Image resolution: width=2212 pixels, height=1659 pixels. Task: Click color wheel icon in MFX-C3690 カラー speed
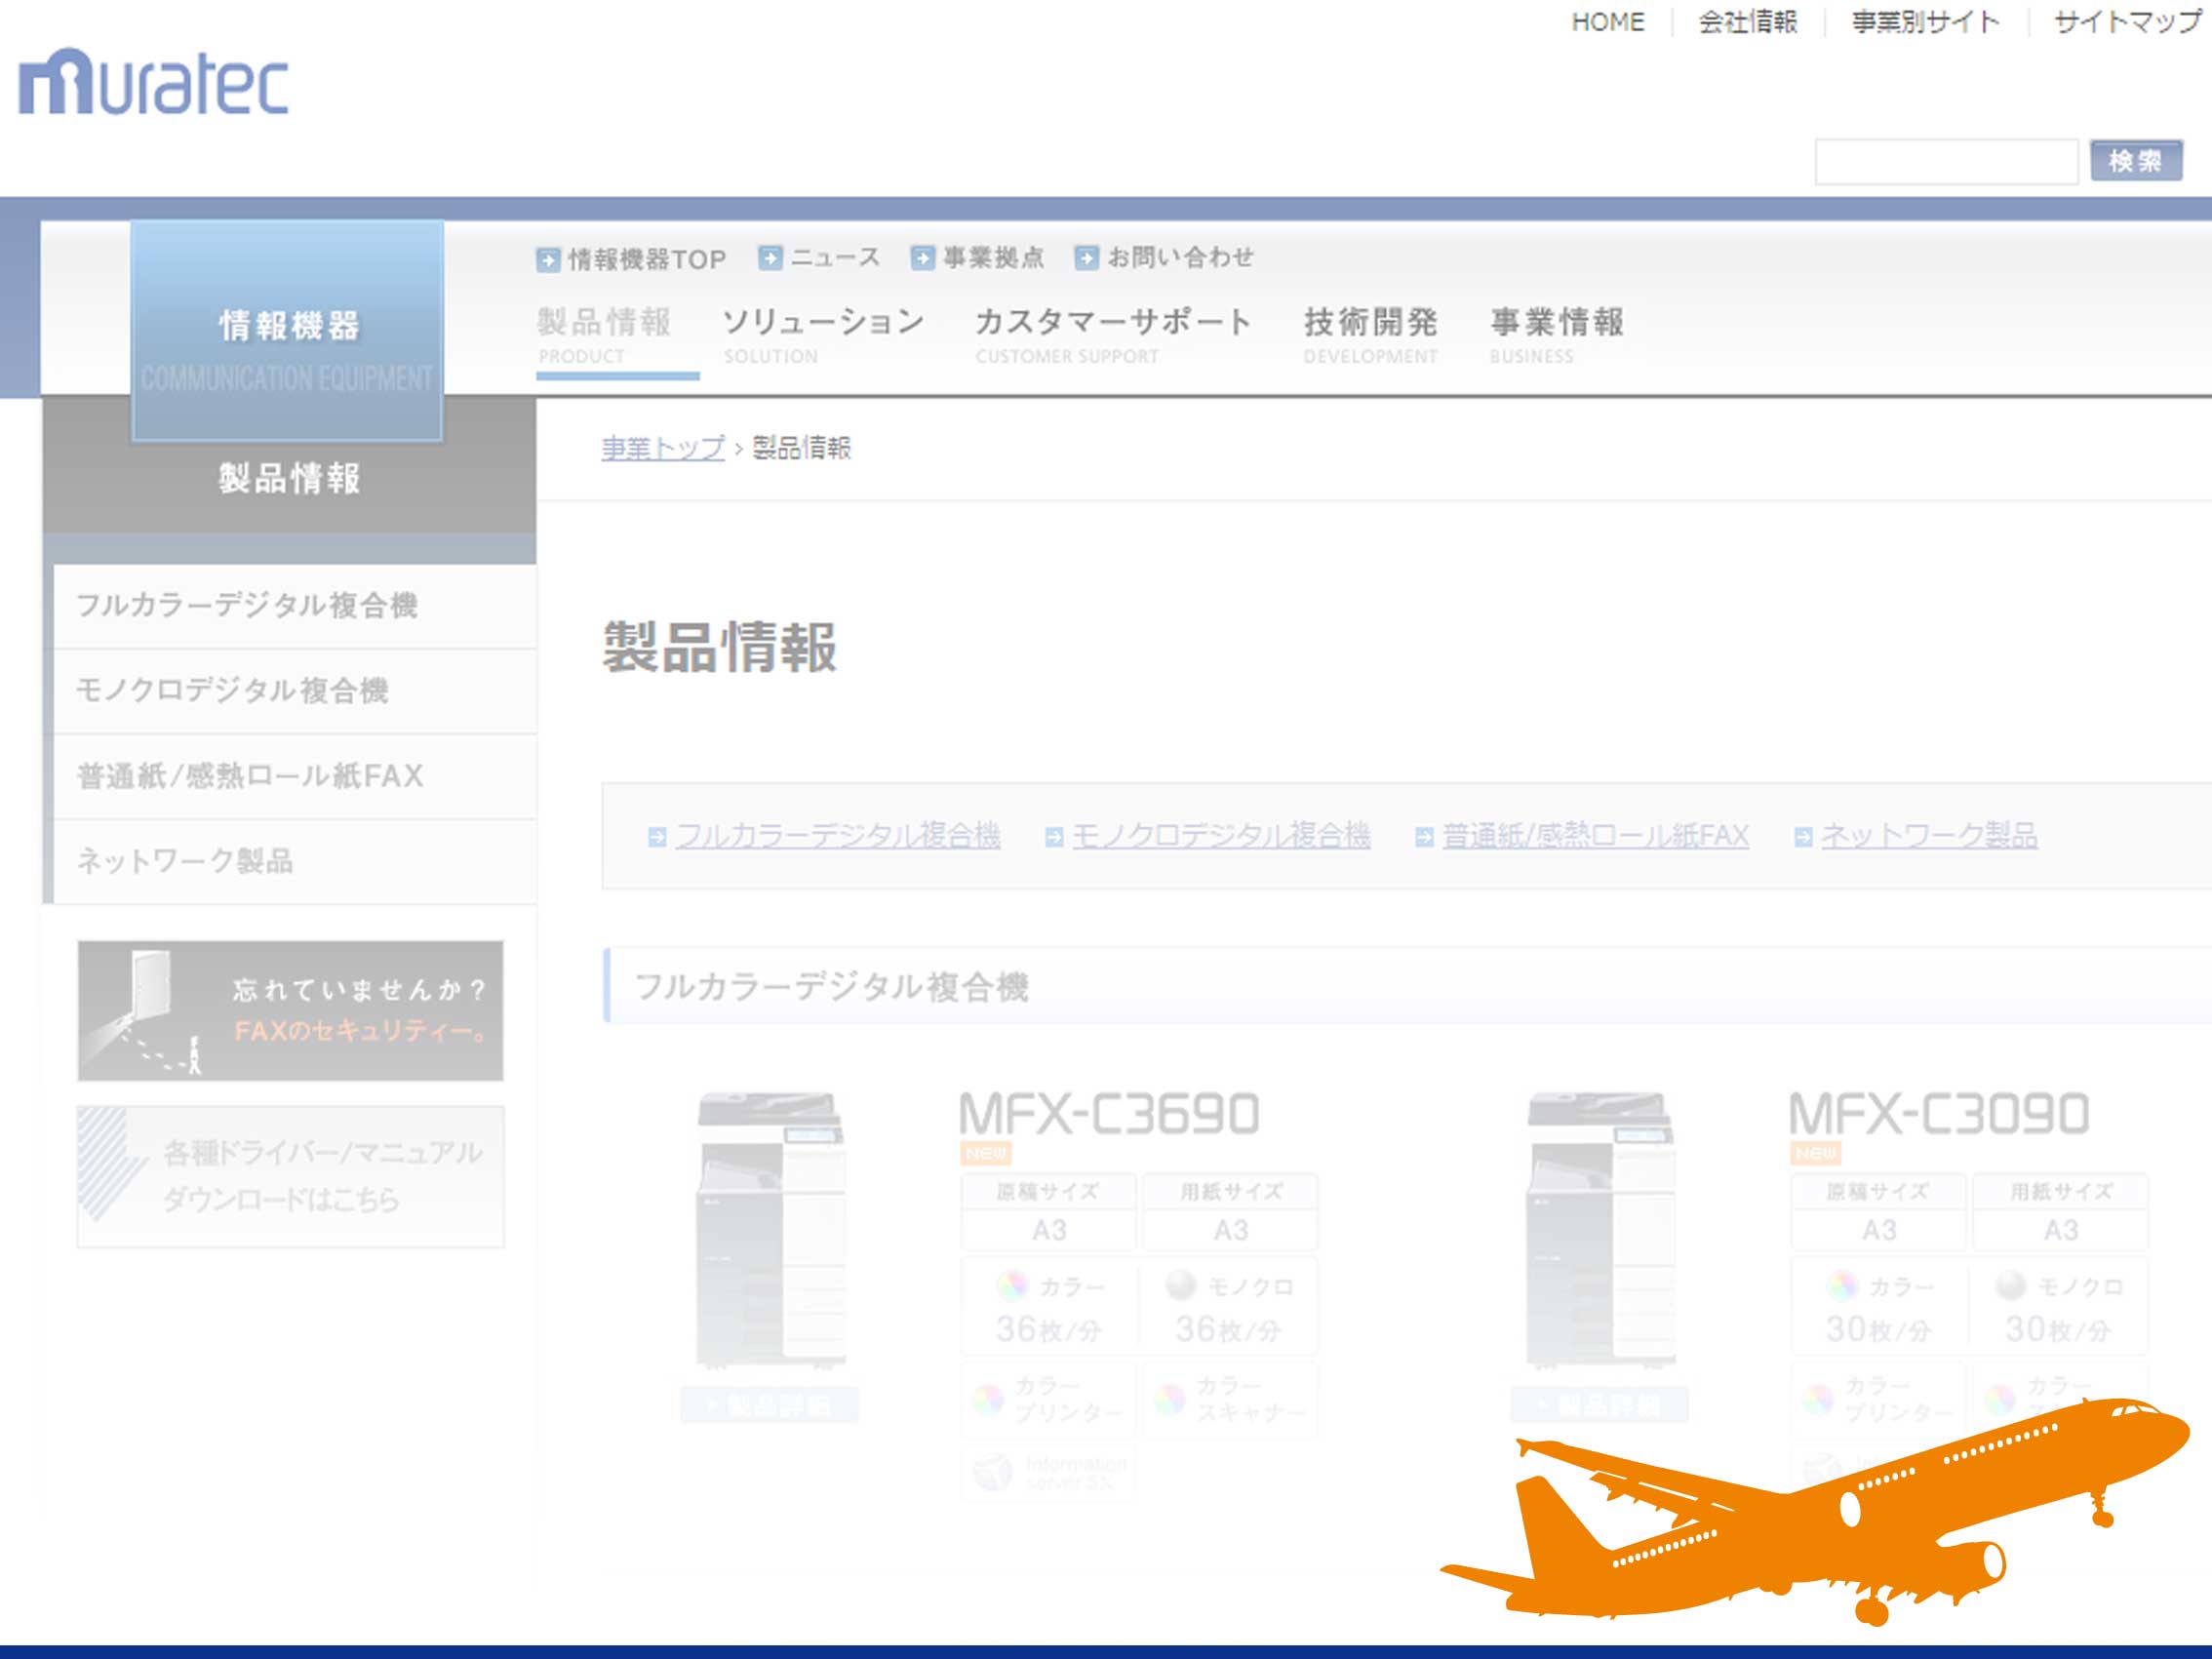[x=1012, y=1285]
